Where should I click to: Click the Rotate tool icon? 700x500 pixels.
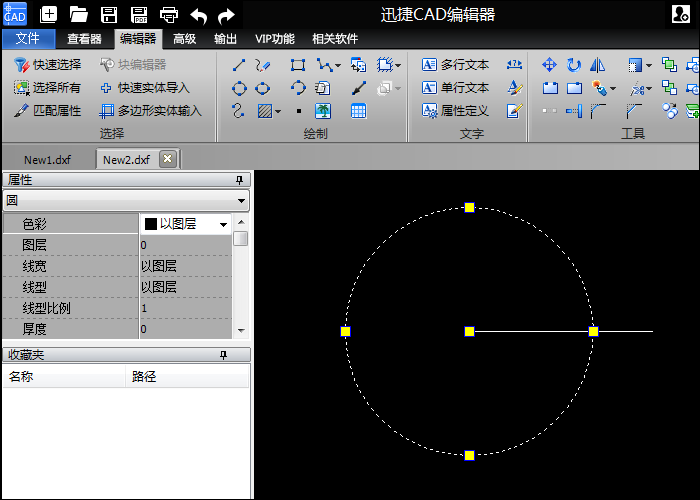point(573,65)
